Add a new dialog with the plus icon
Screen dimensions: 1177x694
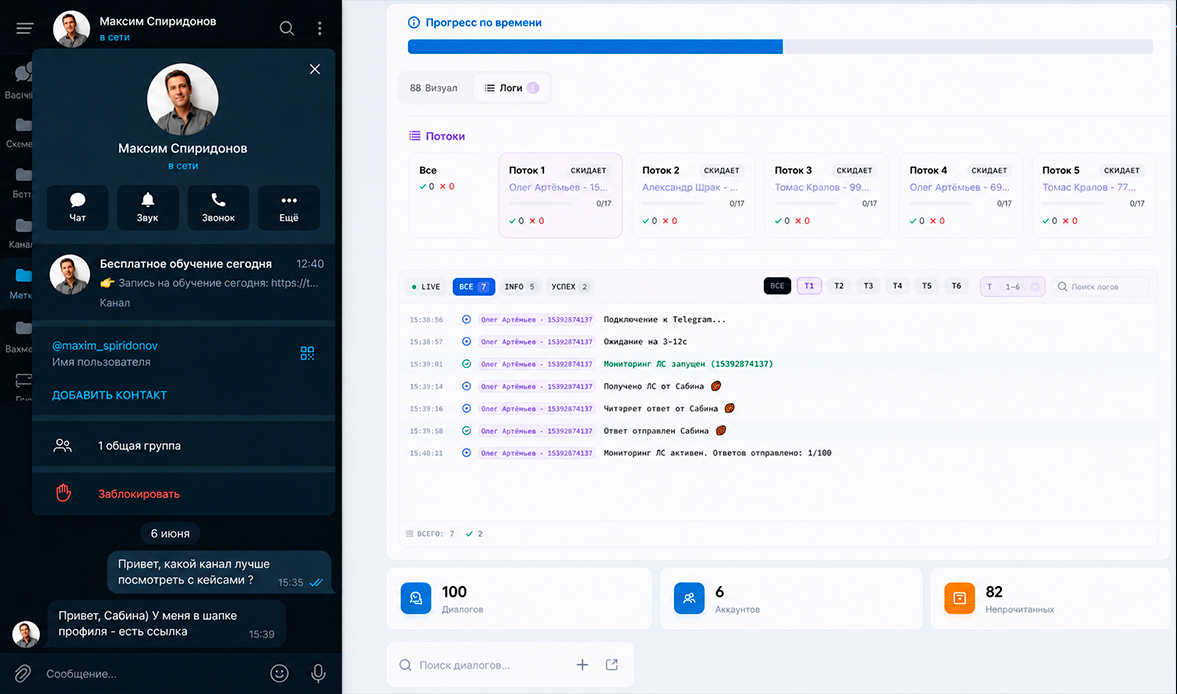(582, 665)
